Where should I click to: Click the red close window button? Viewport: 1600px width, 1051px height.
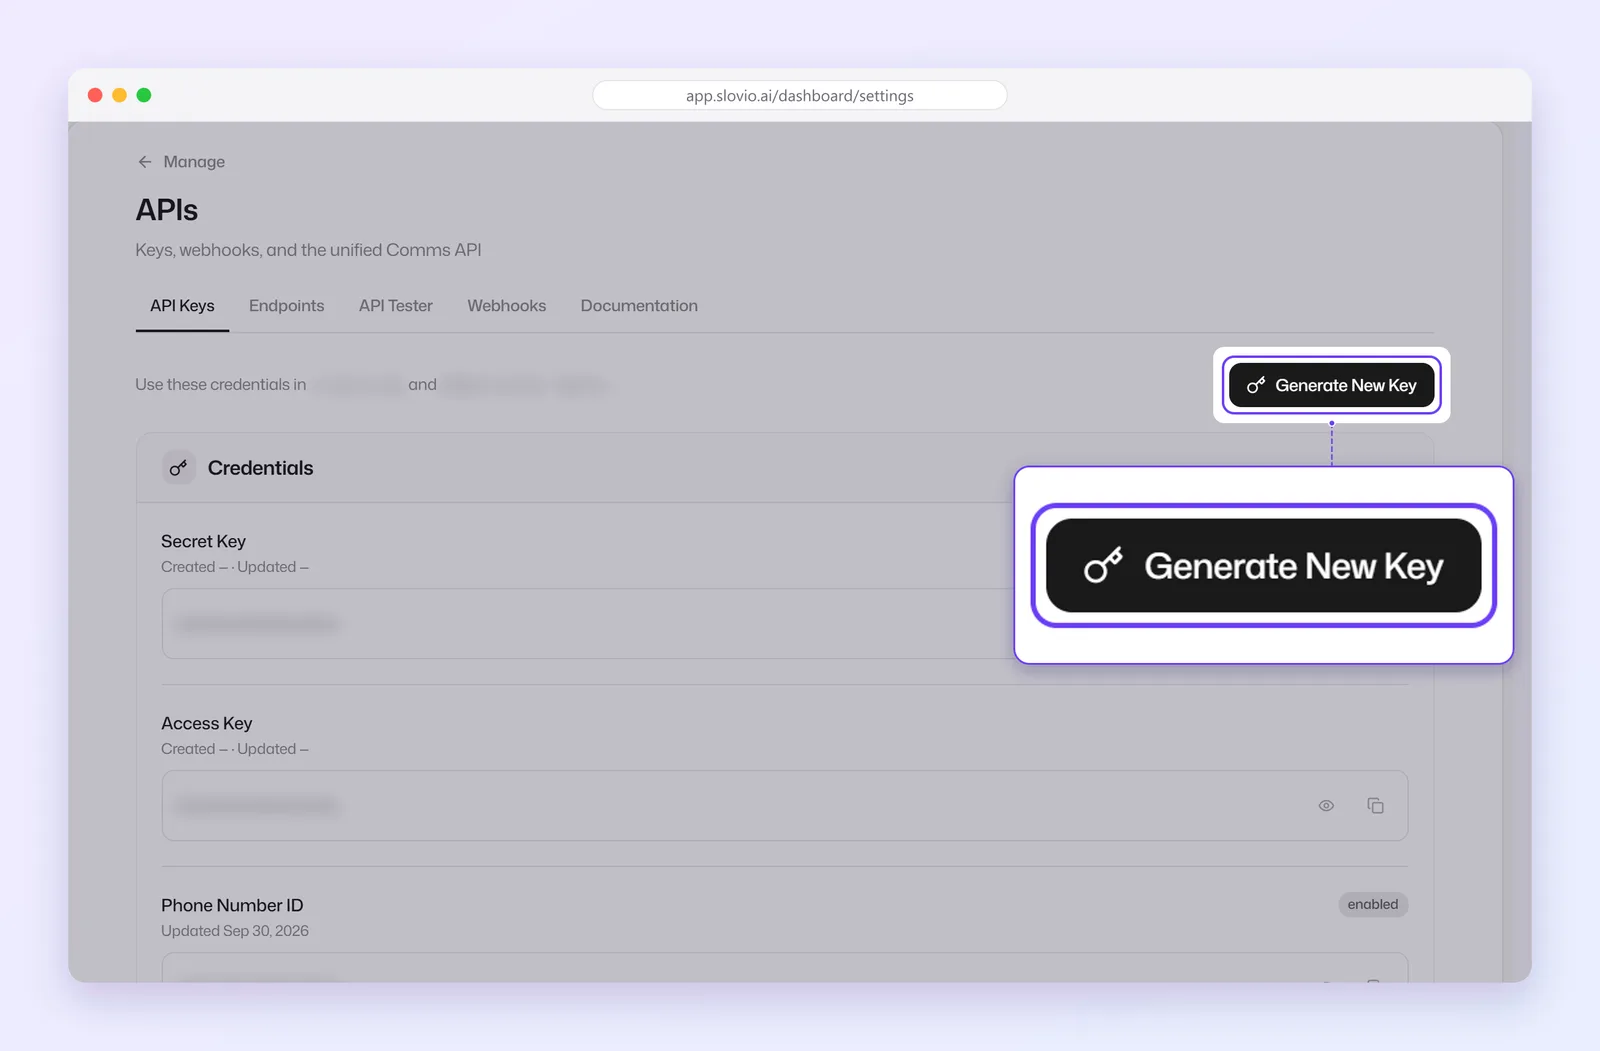(x=95, y=95)
